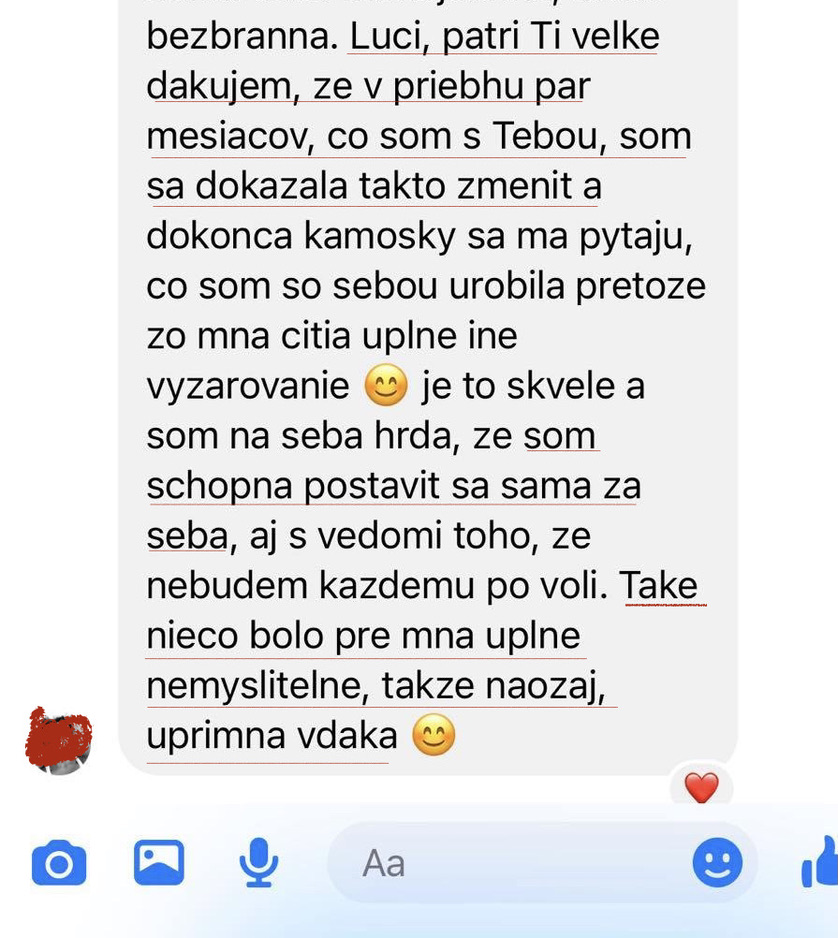This screenshot has width=838, height=938.
Task: Open the photo gallery picker icon
Action: [159, 863]
